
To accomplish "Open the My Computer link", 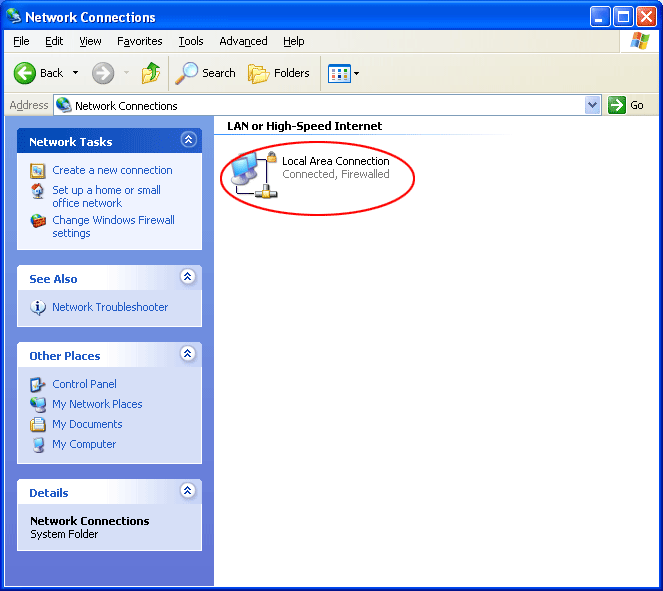I will (x=84, y=444).
